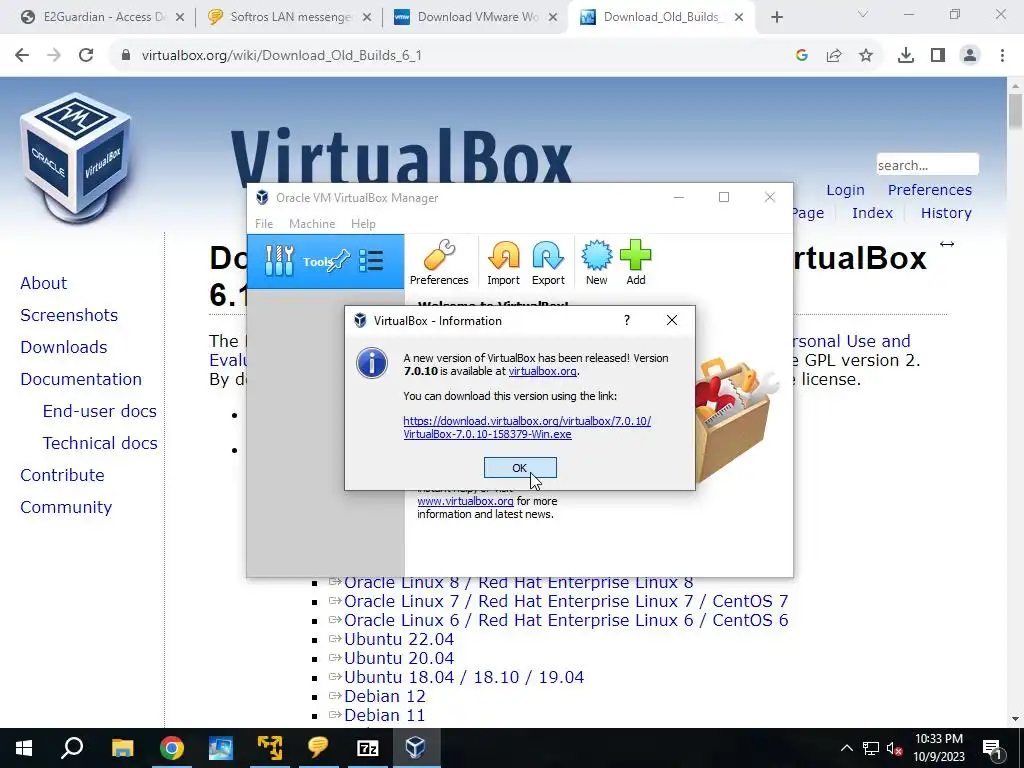Select the Tools item in VirtualBox Manager
Viewport: 1024px width, 768px height.
[325, 261]
